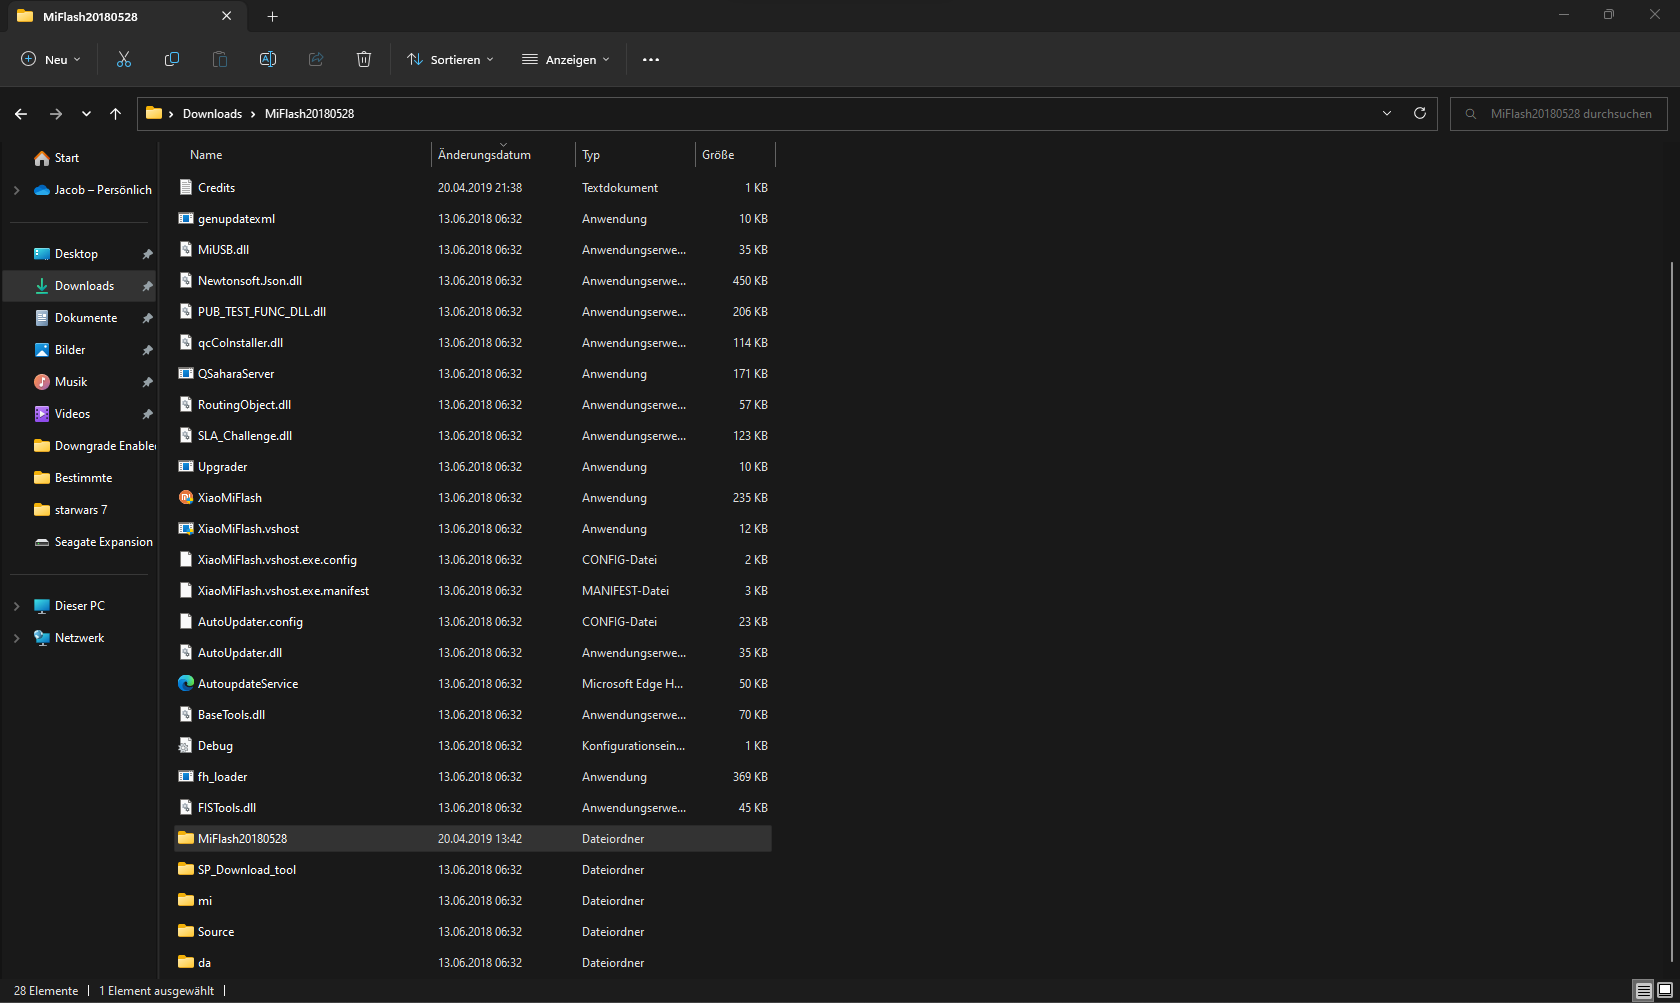
Task: Expand the Dieser PC tree node
Action: (x=16, y=606)
